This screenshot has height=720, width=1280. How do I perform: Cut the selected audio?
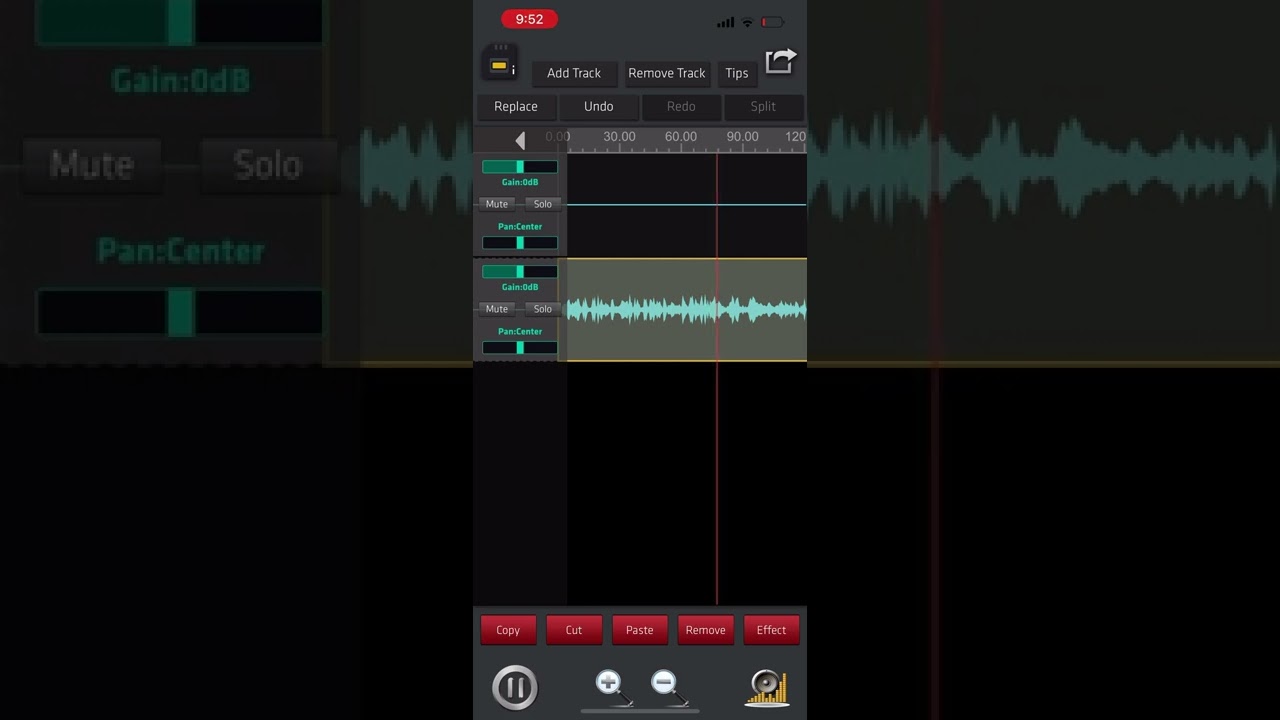click(x=574, y=630)
